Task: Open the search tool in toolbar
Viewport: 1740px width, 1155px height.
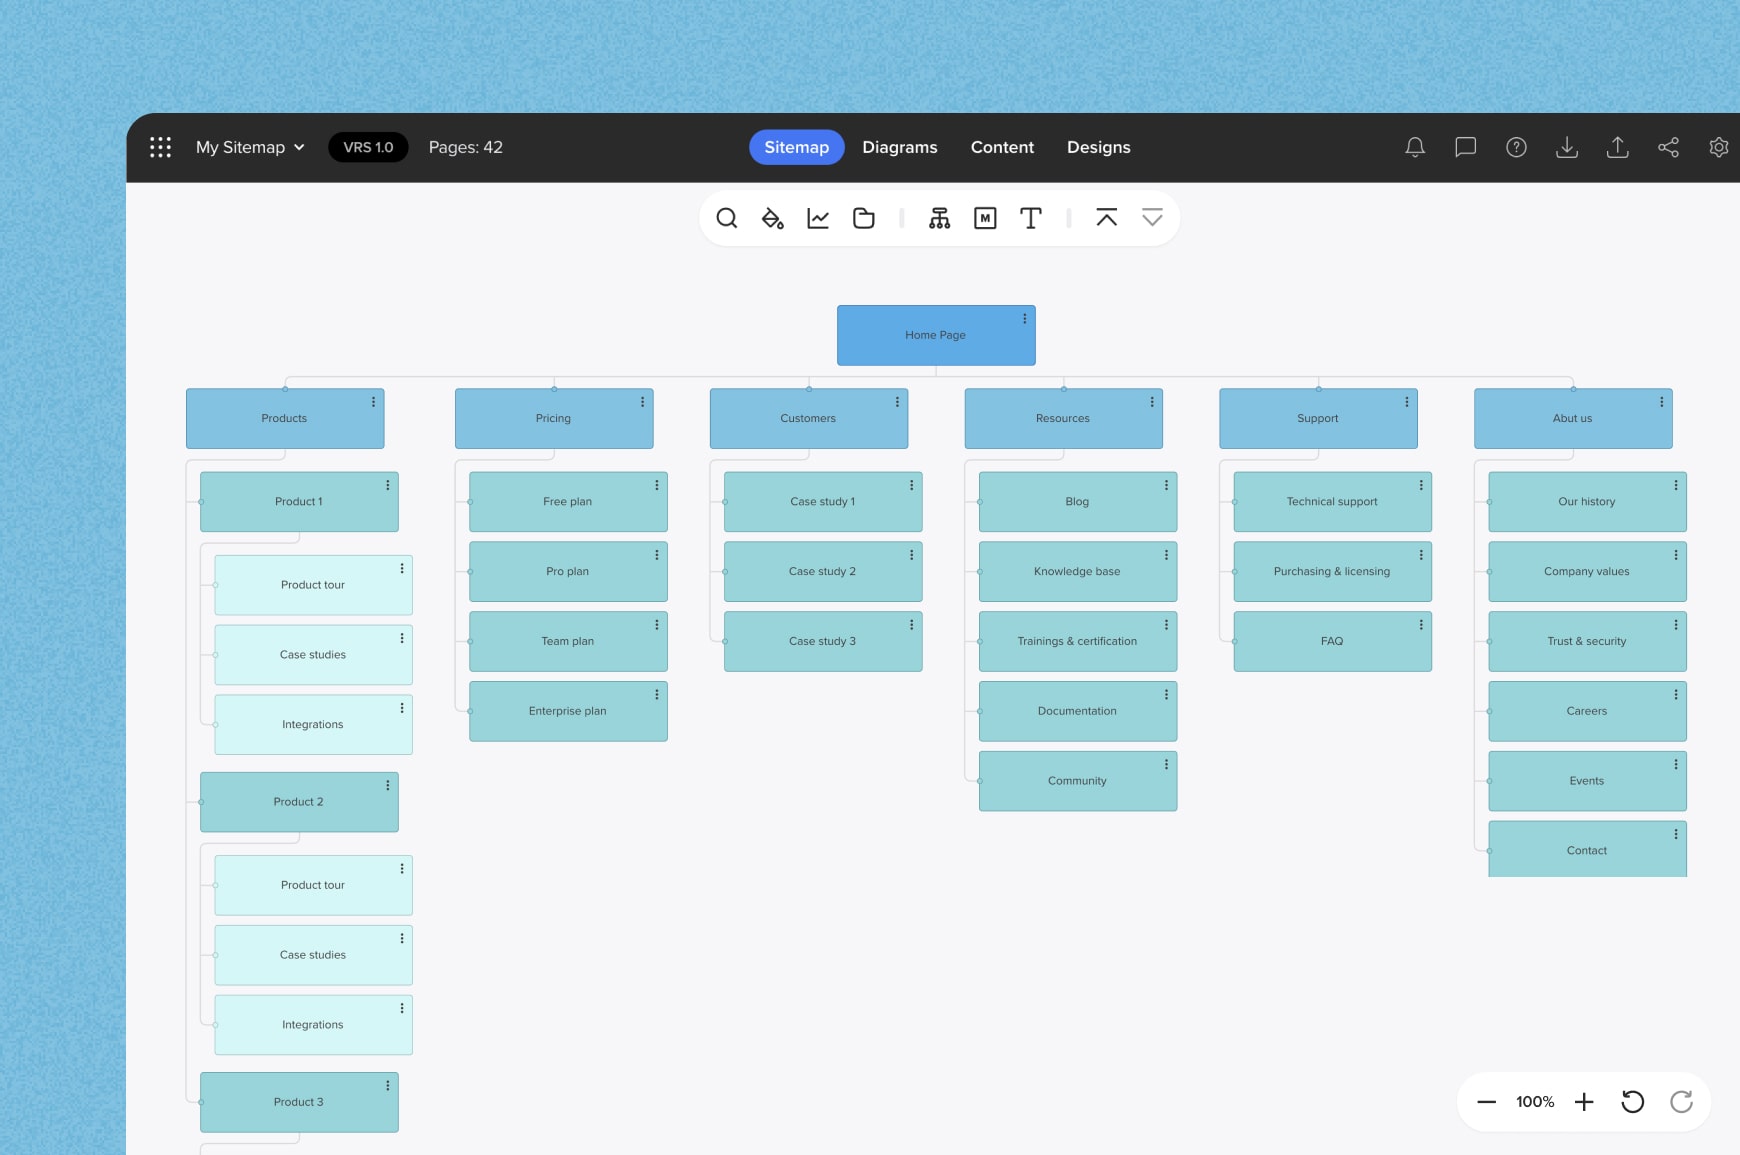Action: (727, 218)
